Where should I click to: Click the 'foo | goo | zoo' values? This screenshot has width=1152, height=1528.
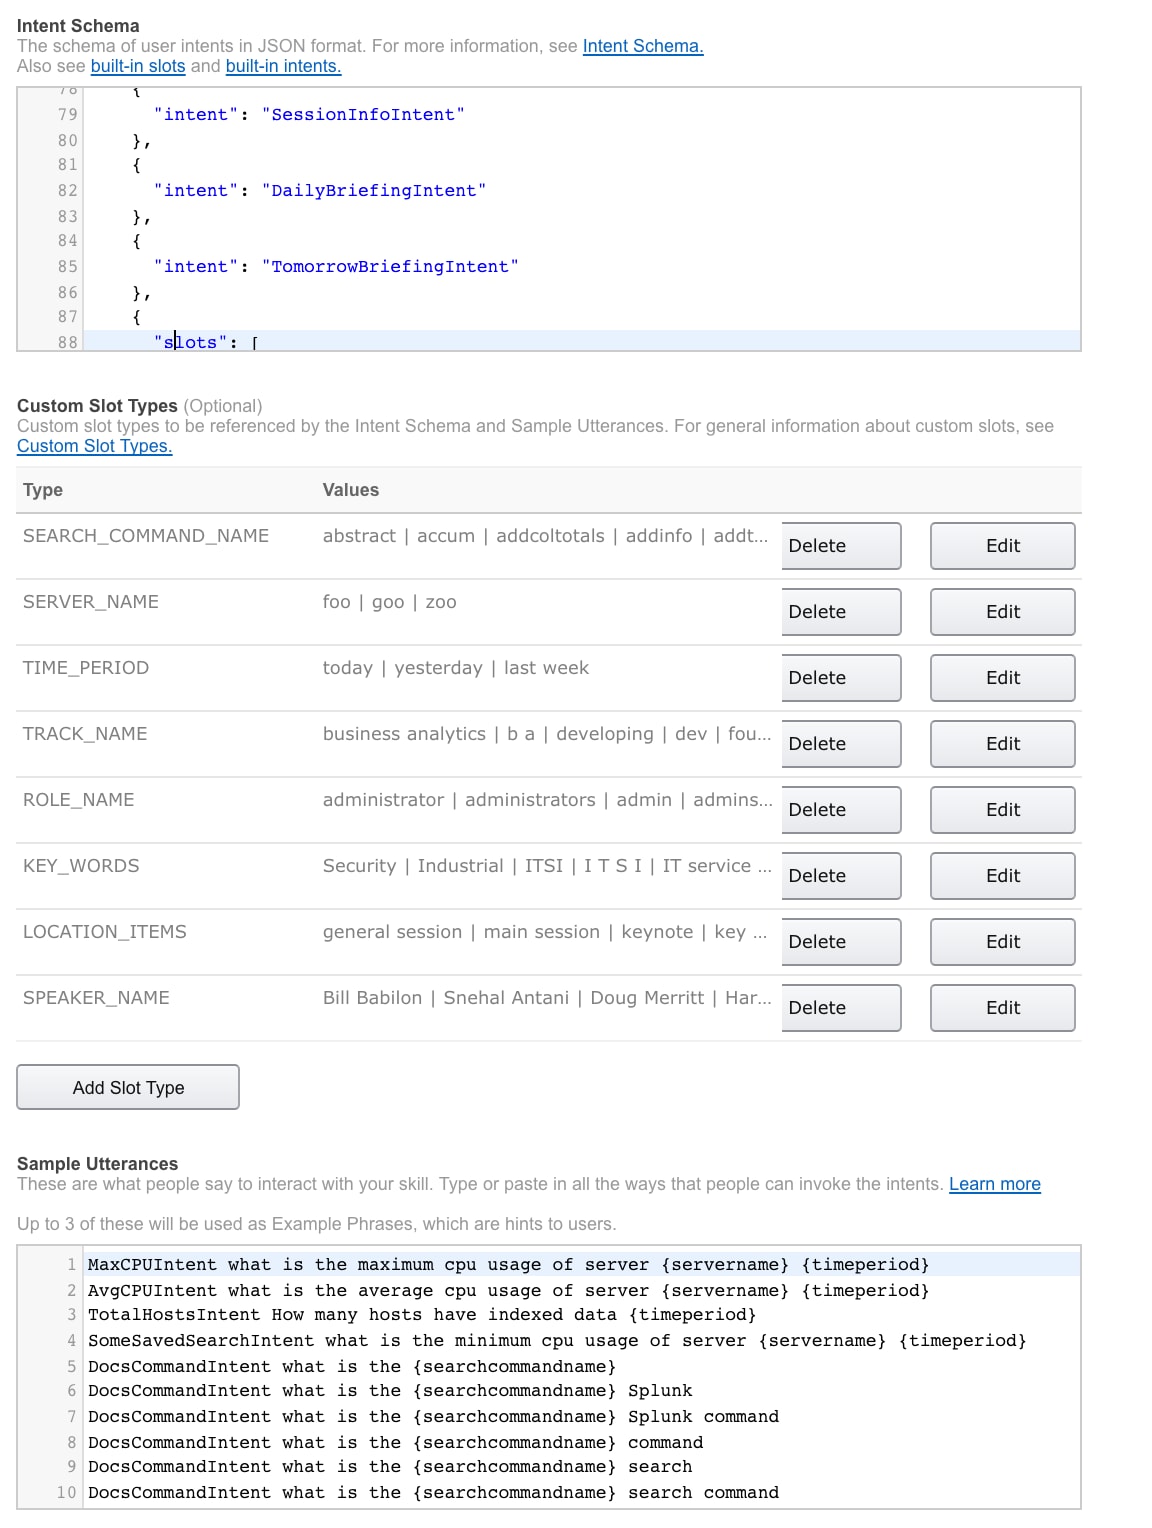(390, 602)
